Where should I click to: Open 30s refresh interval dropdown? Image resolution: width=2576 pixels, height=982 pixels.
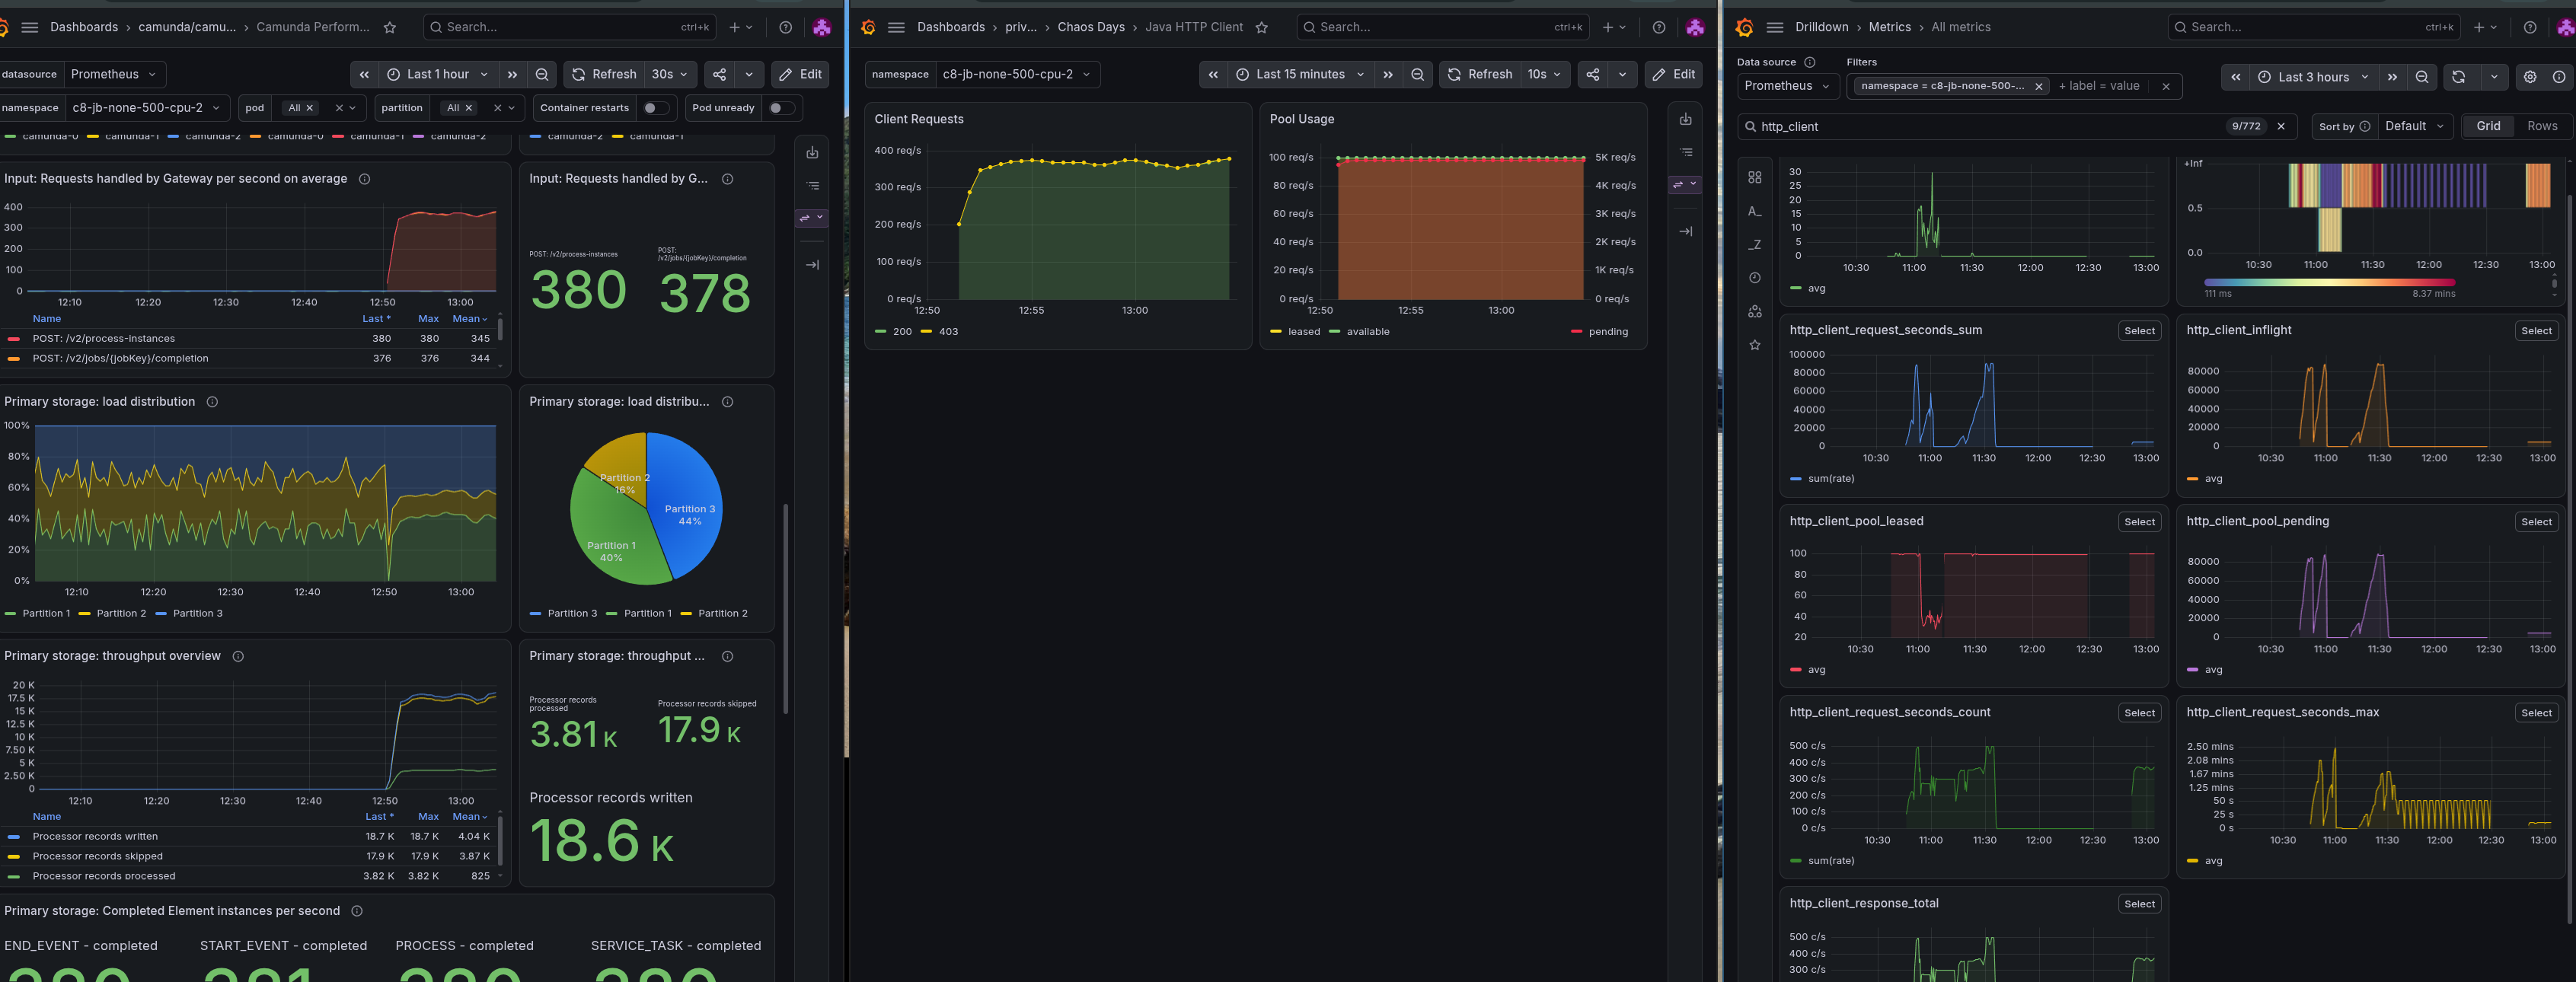670,74
